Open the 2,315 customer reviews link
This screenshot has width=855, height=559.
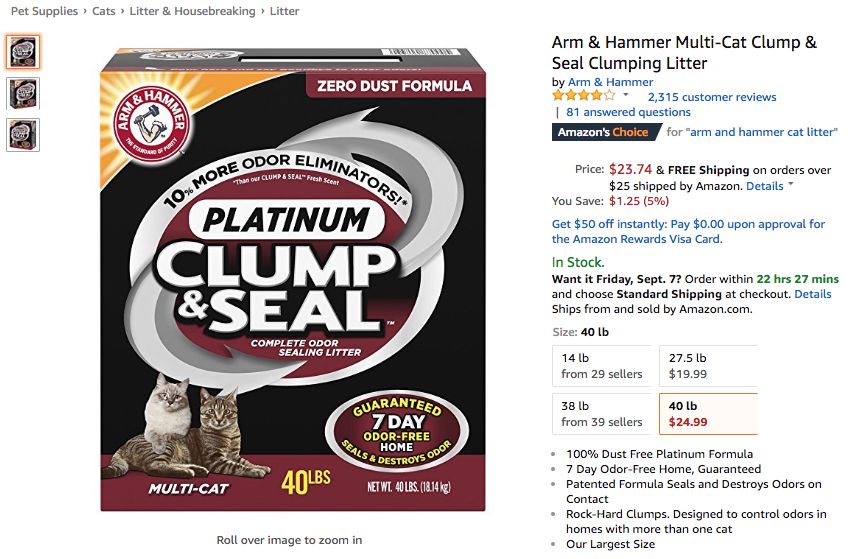712,97
